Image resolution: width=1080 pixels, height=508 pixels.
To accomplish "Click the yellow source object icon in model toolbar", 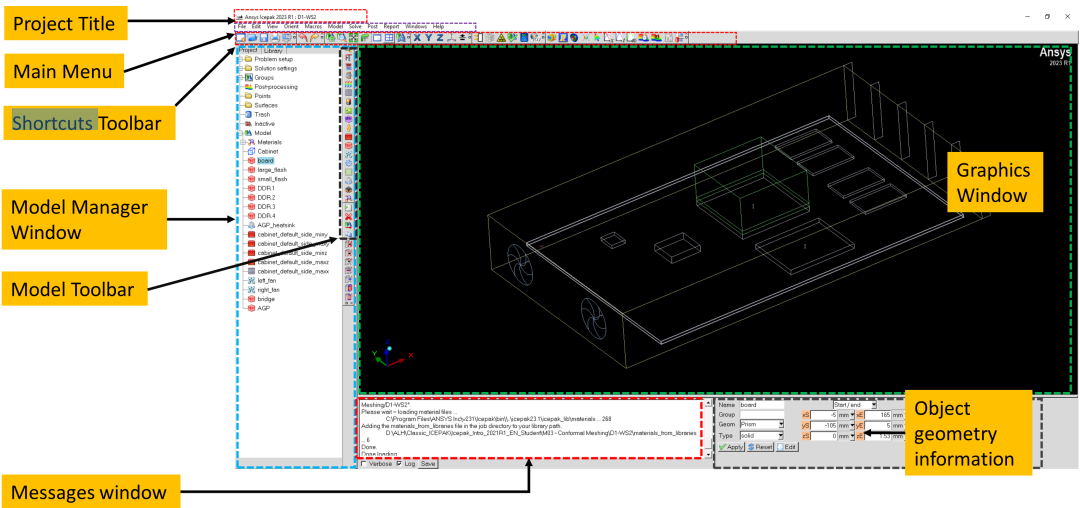I will (x=348, y=127).
